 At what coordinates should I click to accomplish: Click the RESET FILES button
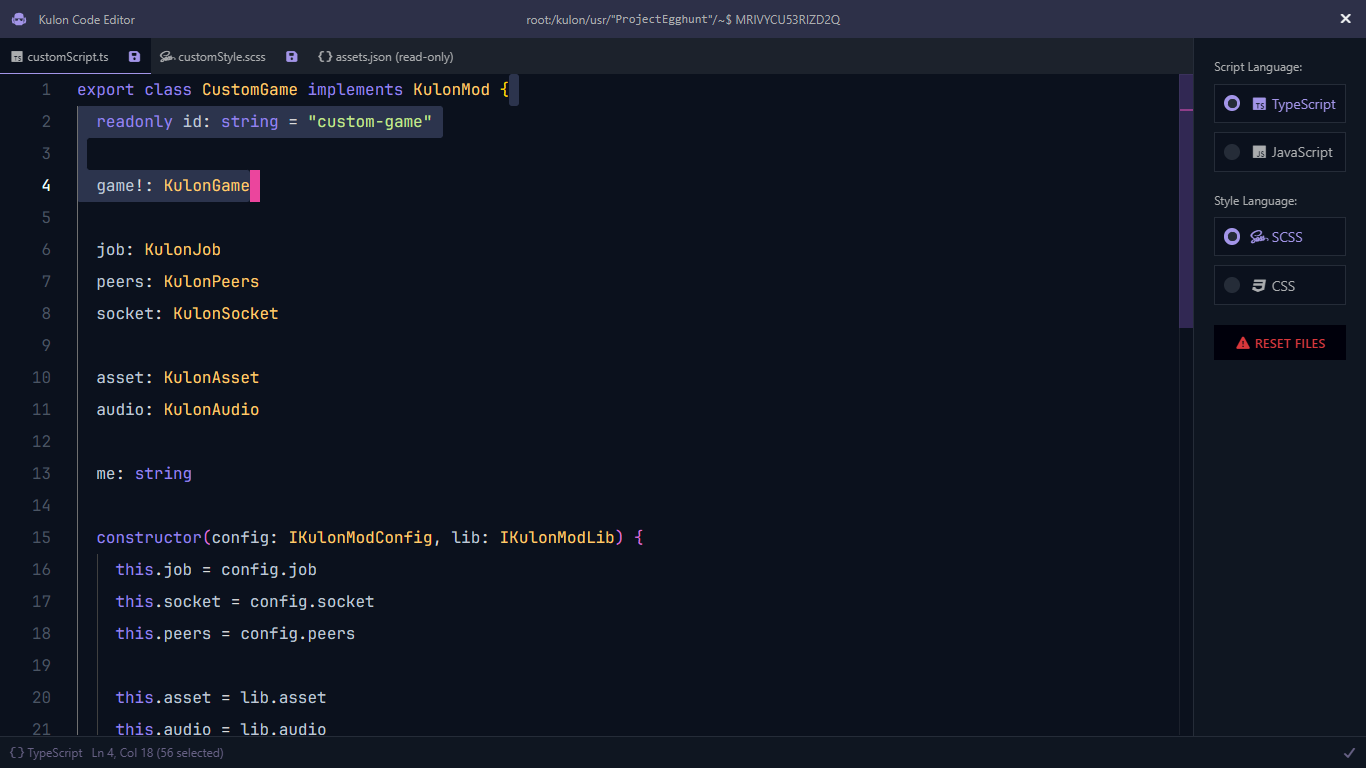(1280, 343)
